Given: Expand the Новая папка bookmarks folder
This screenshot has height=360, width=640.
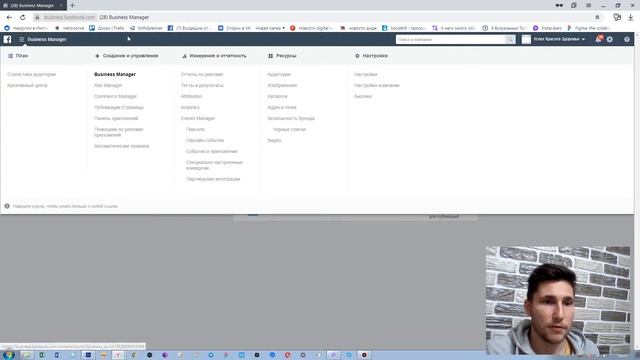Looking at the screenshot, I should click(x=270, y=28).
